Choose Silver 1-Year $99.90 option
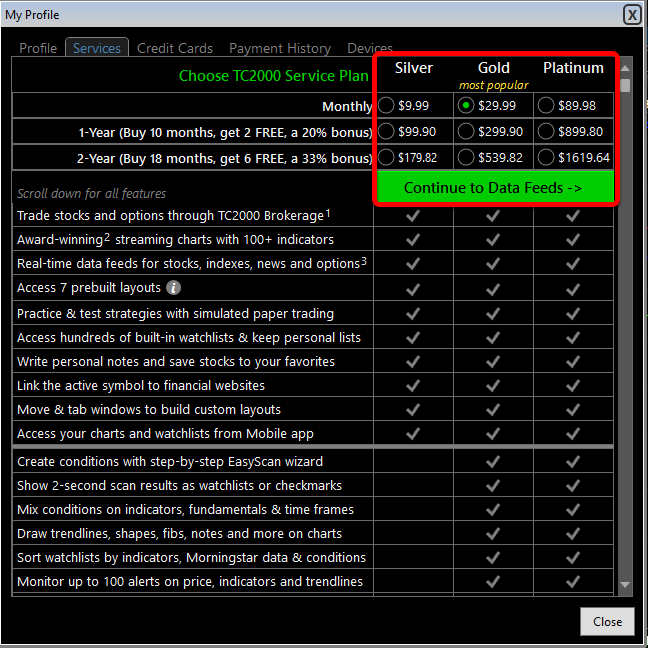This screenshot has height=648, width=648. (386, 131)
